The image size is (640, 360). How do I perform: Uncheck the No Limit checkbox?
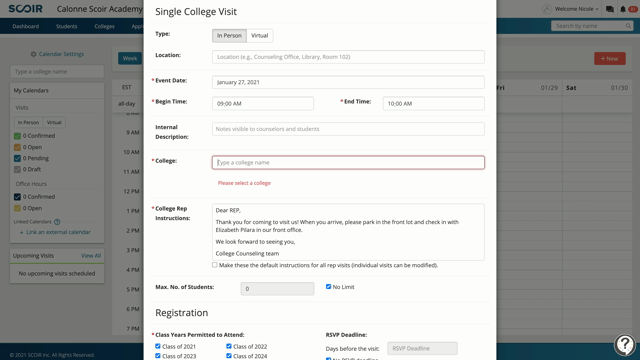(328, 287)
